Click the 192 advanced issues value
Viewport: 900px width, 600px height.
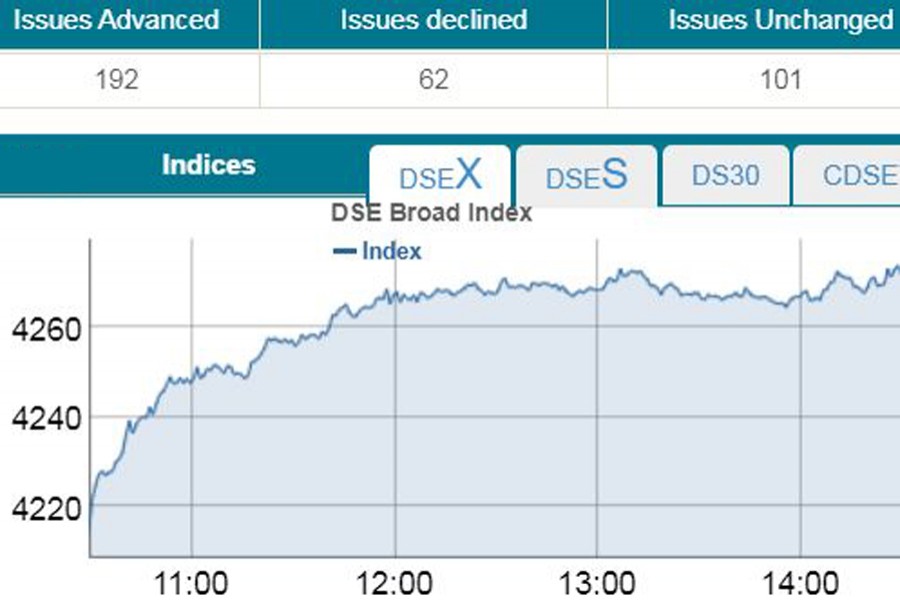tap(116, 80)
